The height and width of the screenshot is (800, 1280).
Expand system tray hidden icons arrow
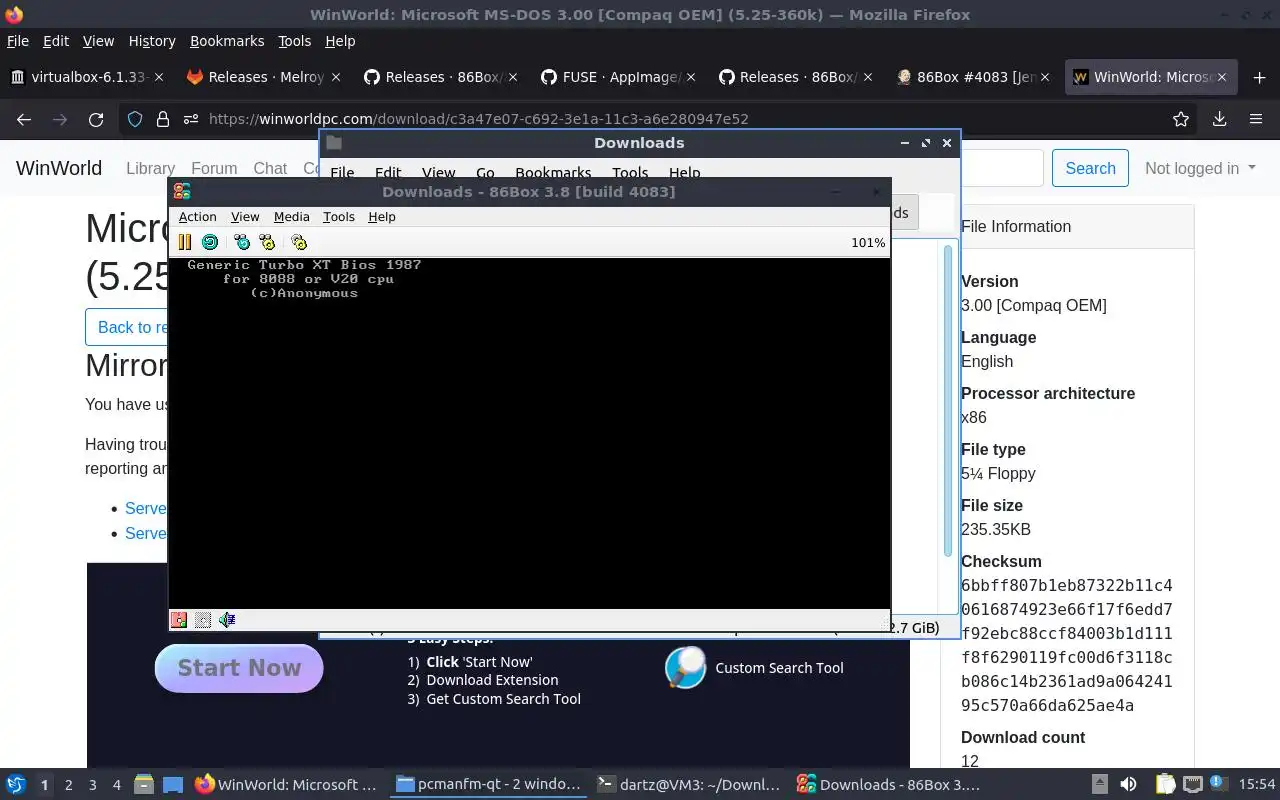point(1100,785)
